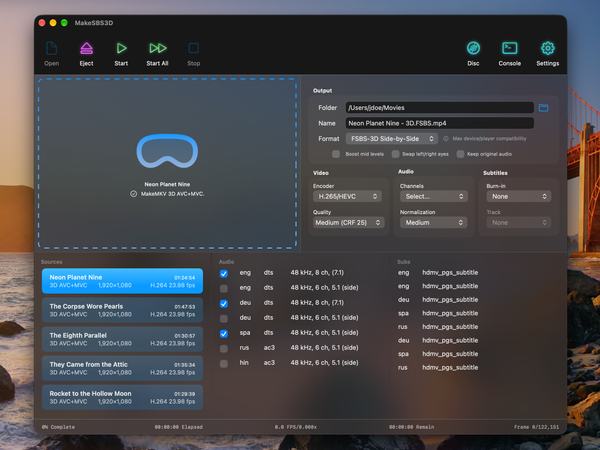Select the Neon Planet Nine source

122,281
